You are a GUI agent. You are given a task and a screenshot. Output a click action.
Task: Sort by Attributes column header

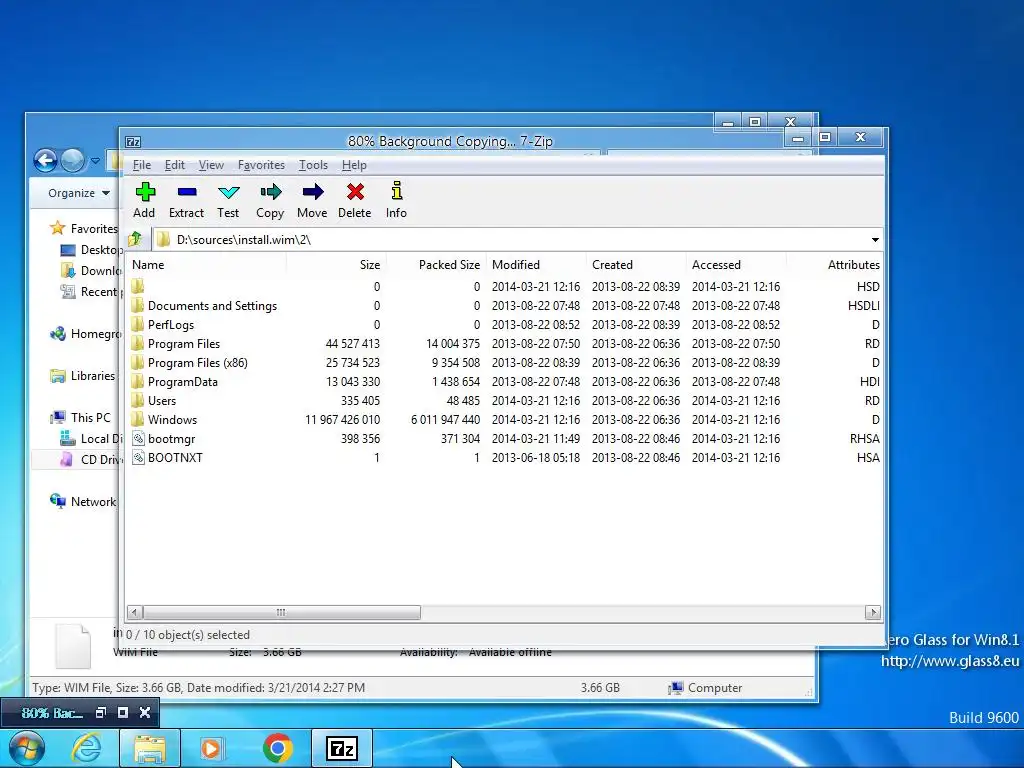(x=835, y=264)
